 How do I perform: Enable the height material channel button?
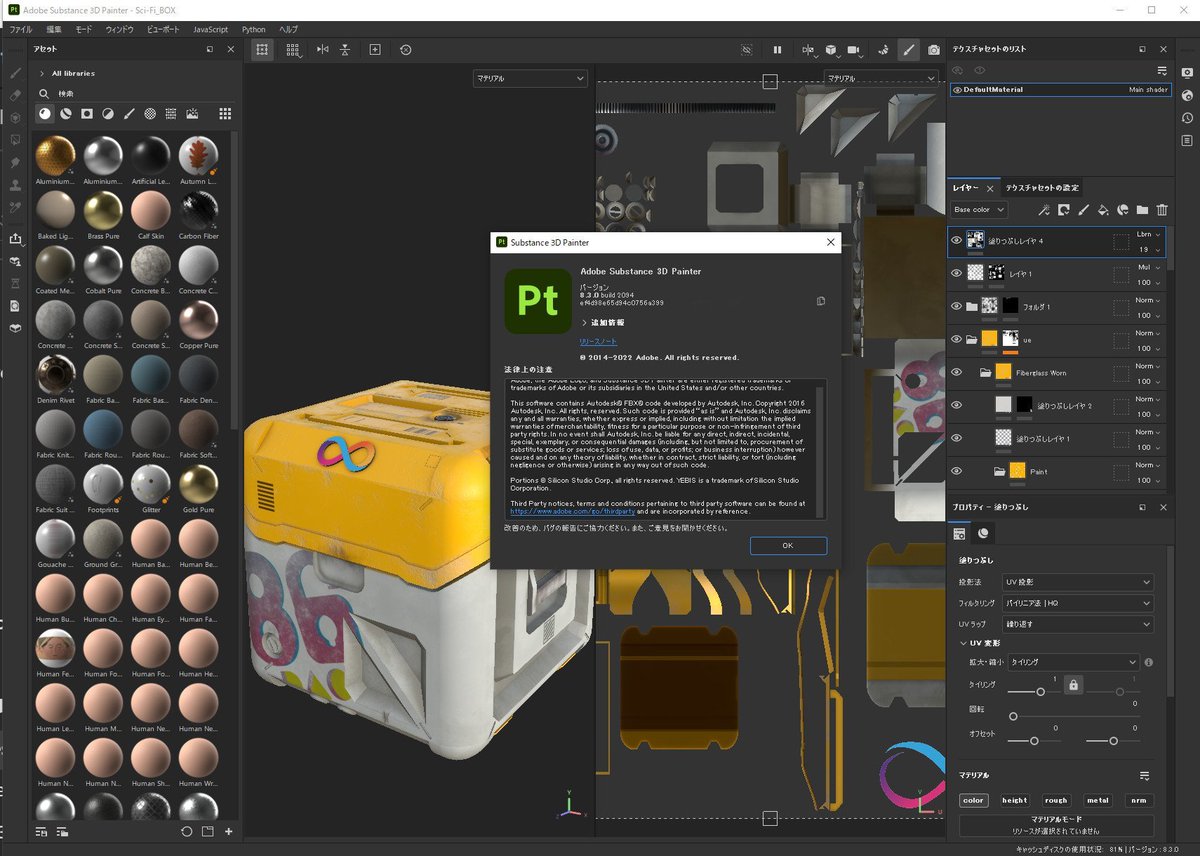pyautogui.click(x=1014, y=800)
